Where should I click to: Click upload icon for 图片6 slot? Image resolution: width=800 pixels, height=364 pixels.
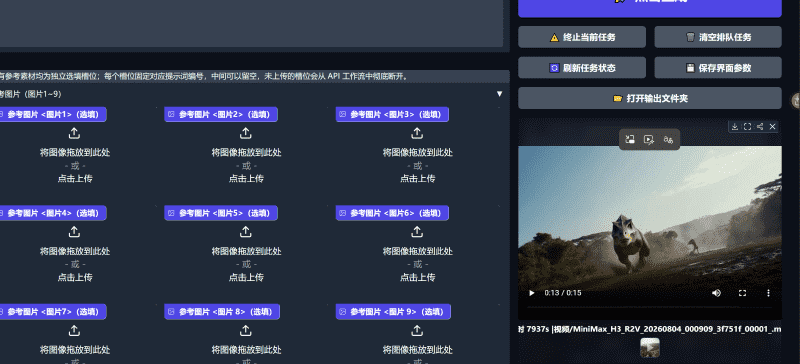click(x=417, y=232)
